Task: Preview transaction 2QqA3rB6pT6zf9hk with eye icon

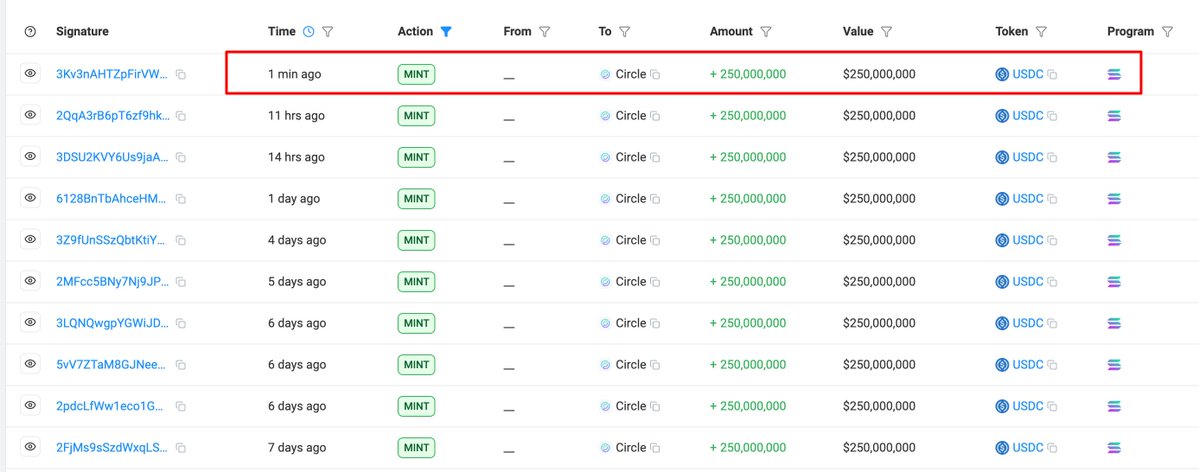Action: pos(30,115)
